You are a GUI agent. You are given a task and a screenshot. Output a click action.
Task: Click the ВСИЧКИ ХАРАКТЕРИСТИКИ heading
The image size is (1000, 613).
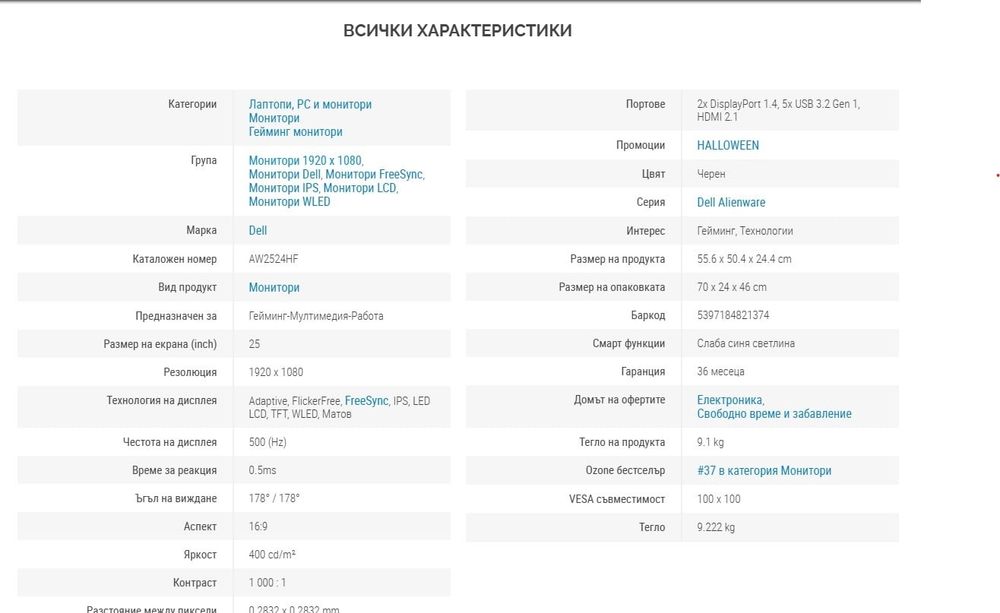tap(458, 31)
